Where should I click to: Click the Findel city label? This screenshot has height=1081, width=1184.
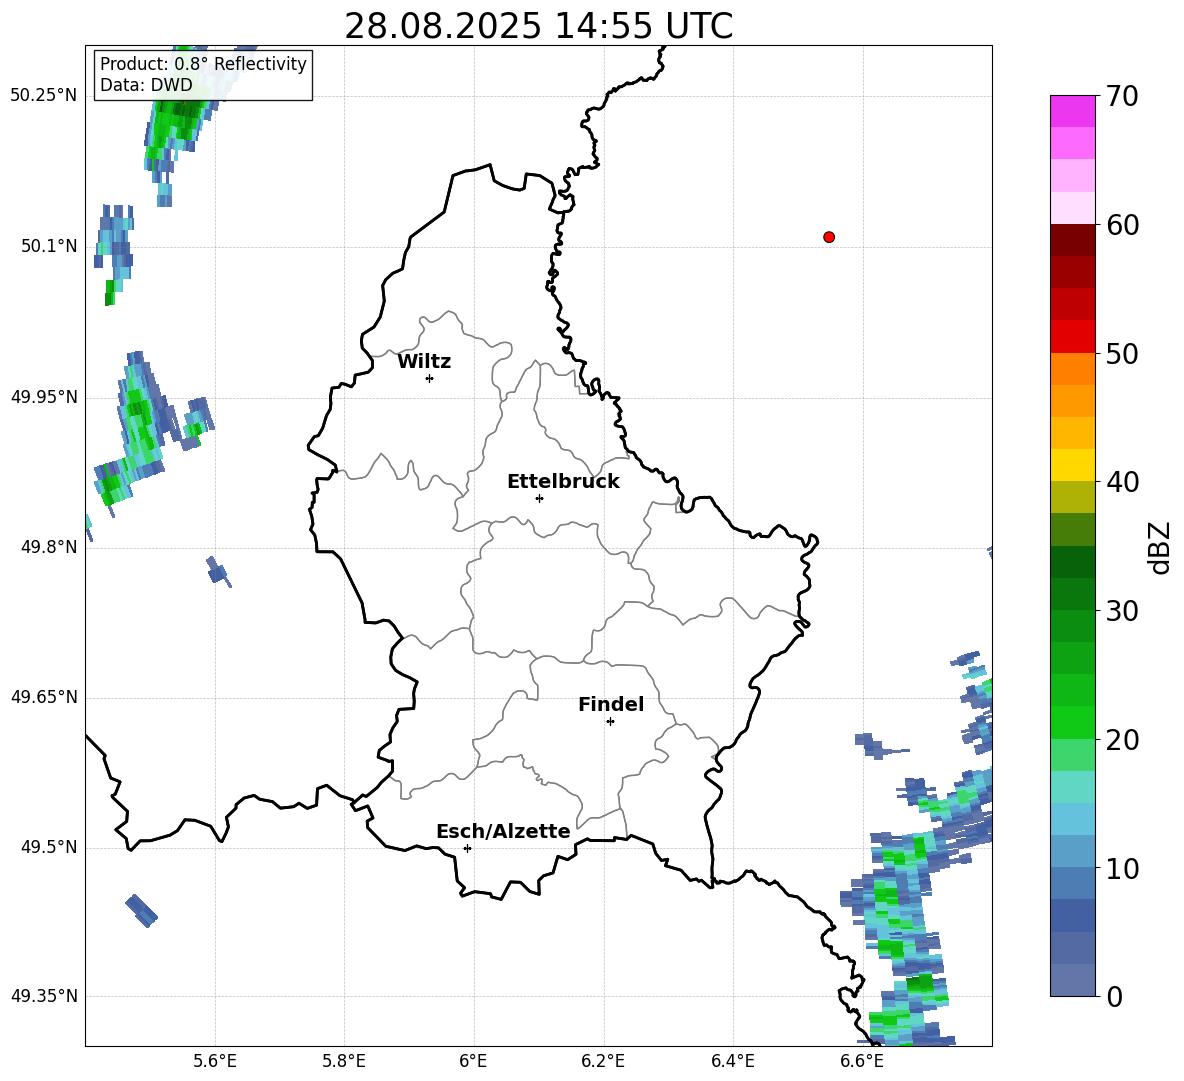click(611, 704)
